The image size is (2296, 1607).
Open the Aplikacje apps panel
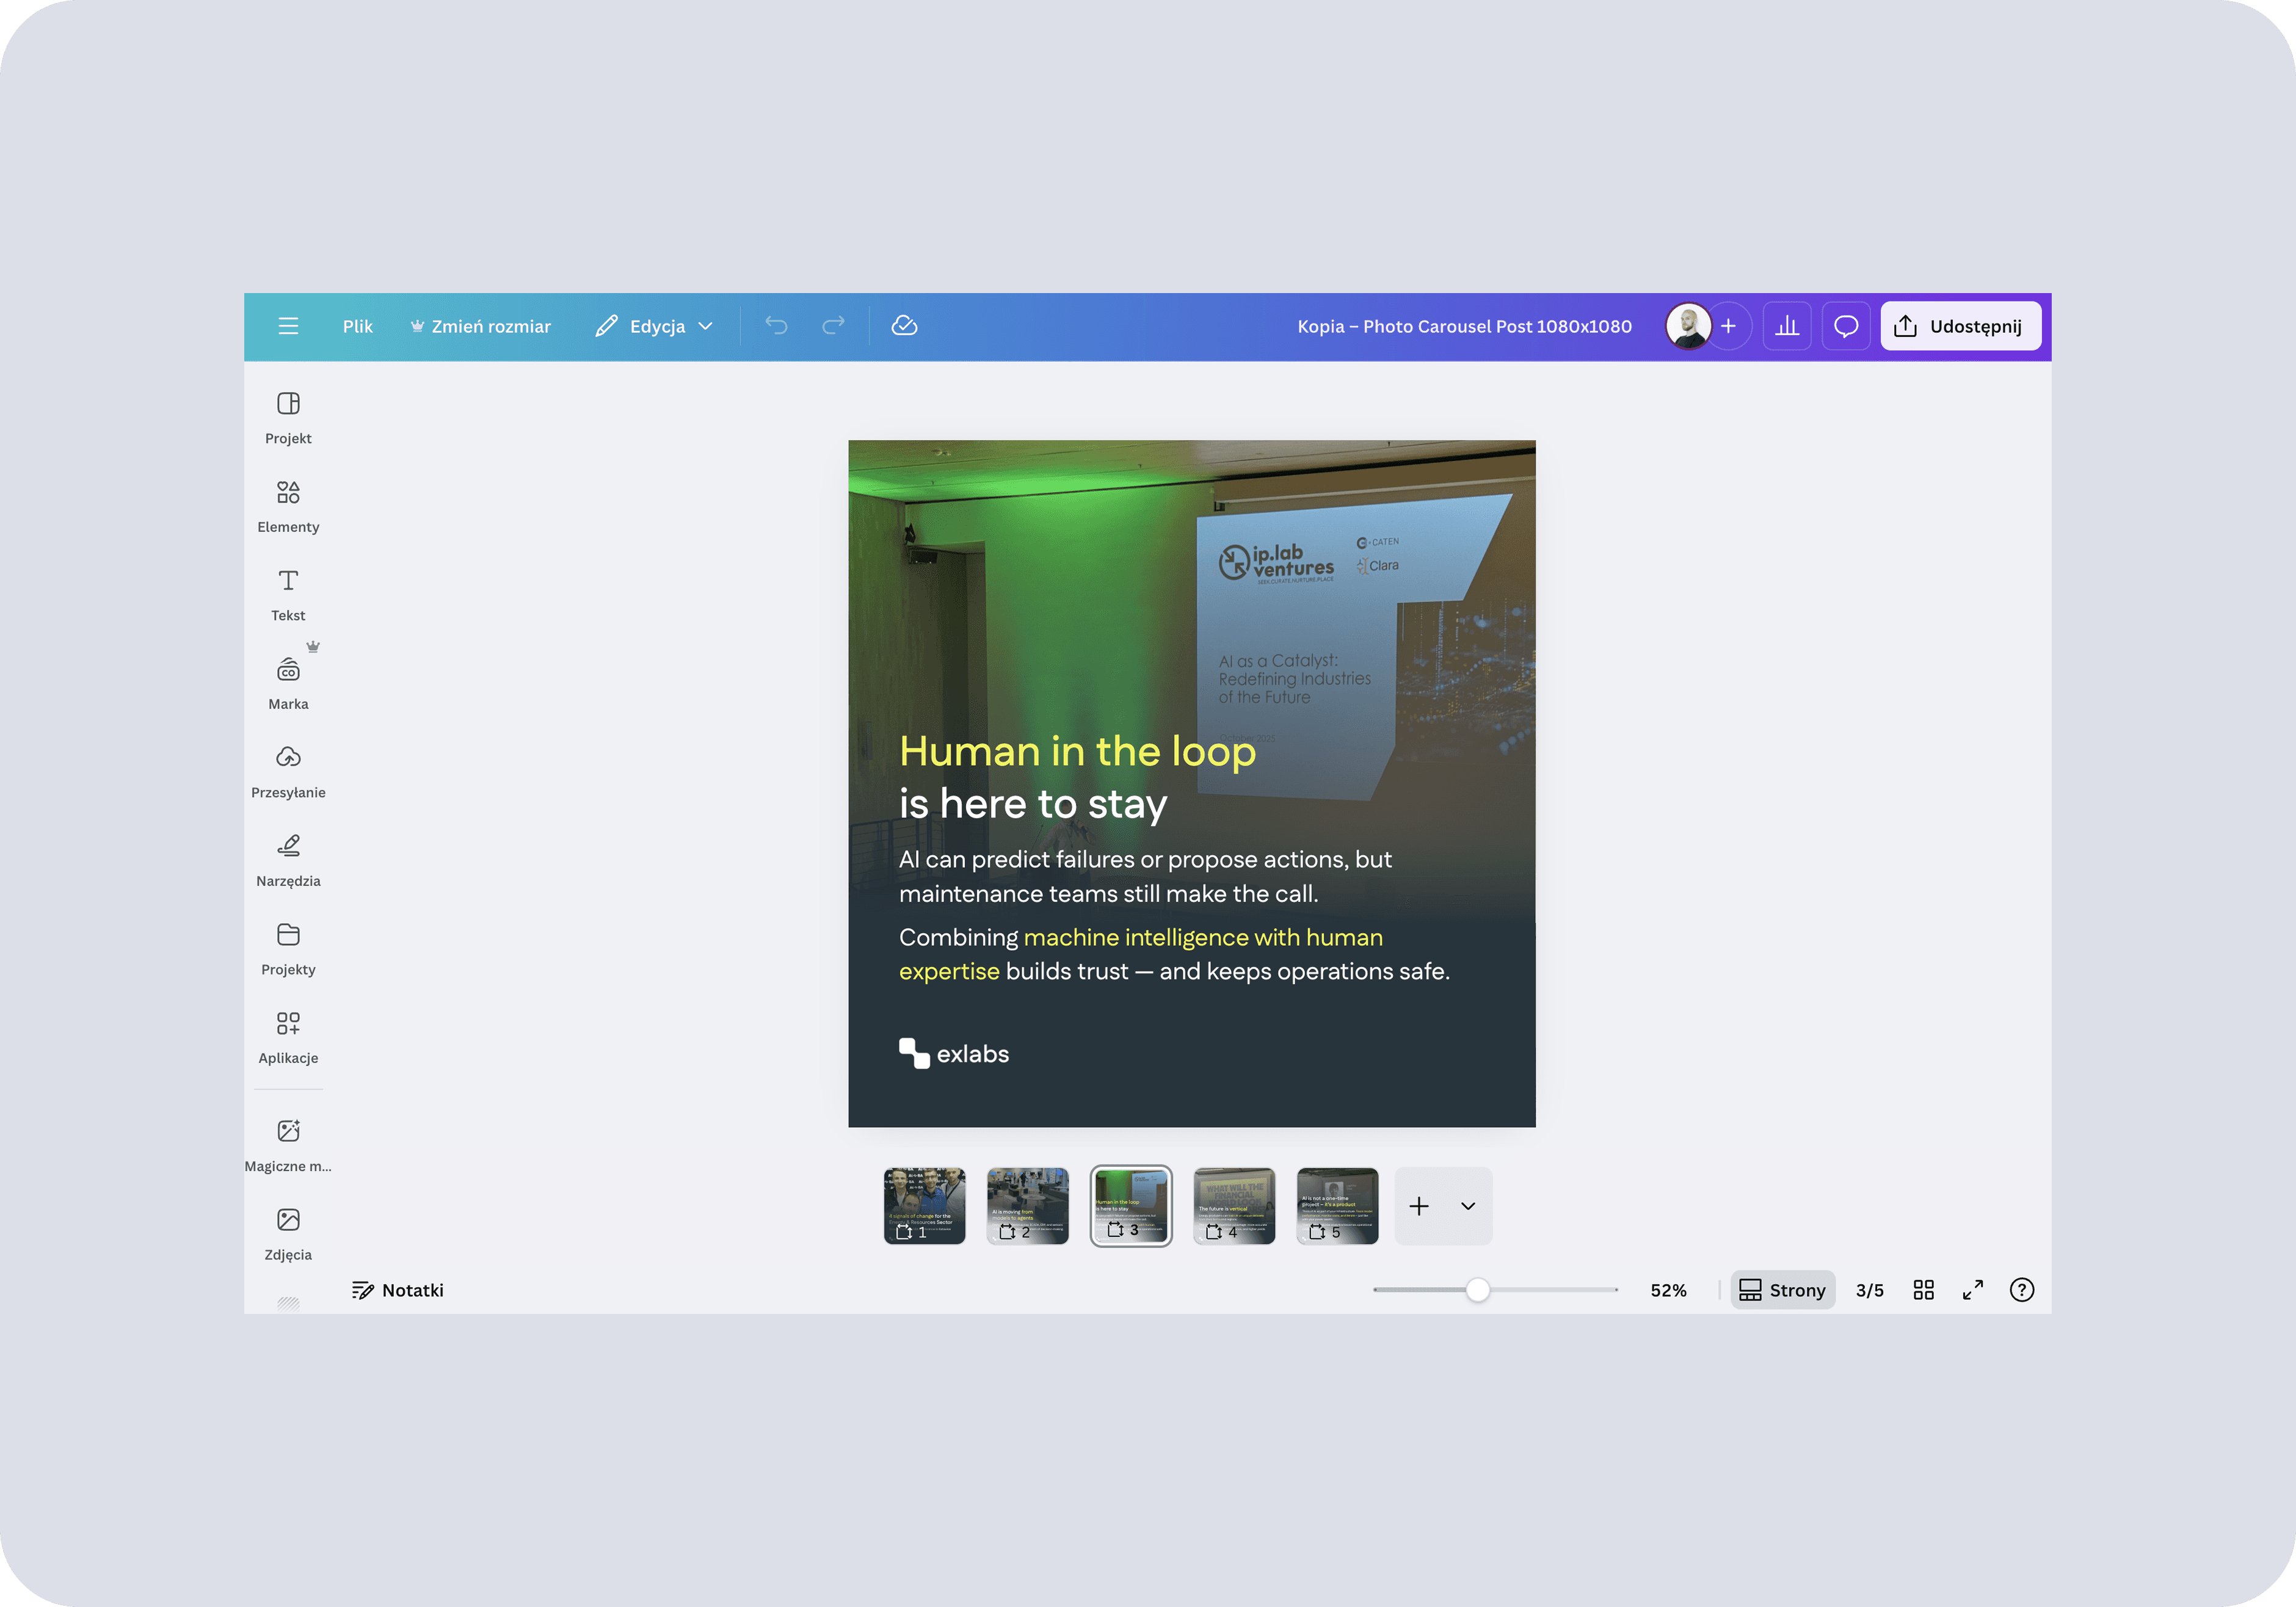tap(288, 1037)
